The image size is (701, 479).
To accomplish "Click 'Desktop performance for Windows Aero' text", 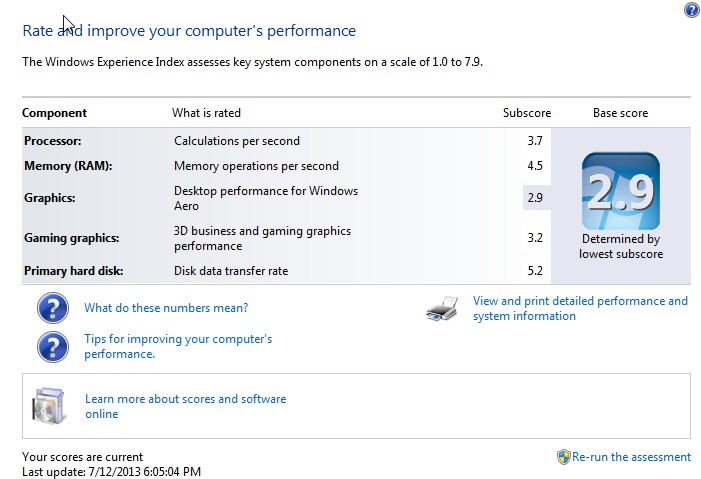I will [x=266, y=198].
